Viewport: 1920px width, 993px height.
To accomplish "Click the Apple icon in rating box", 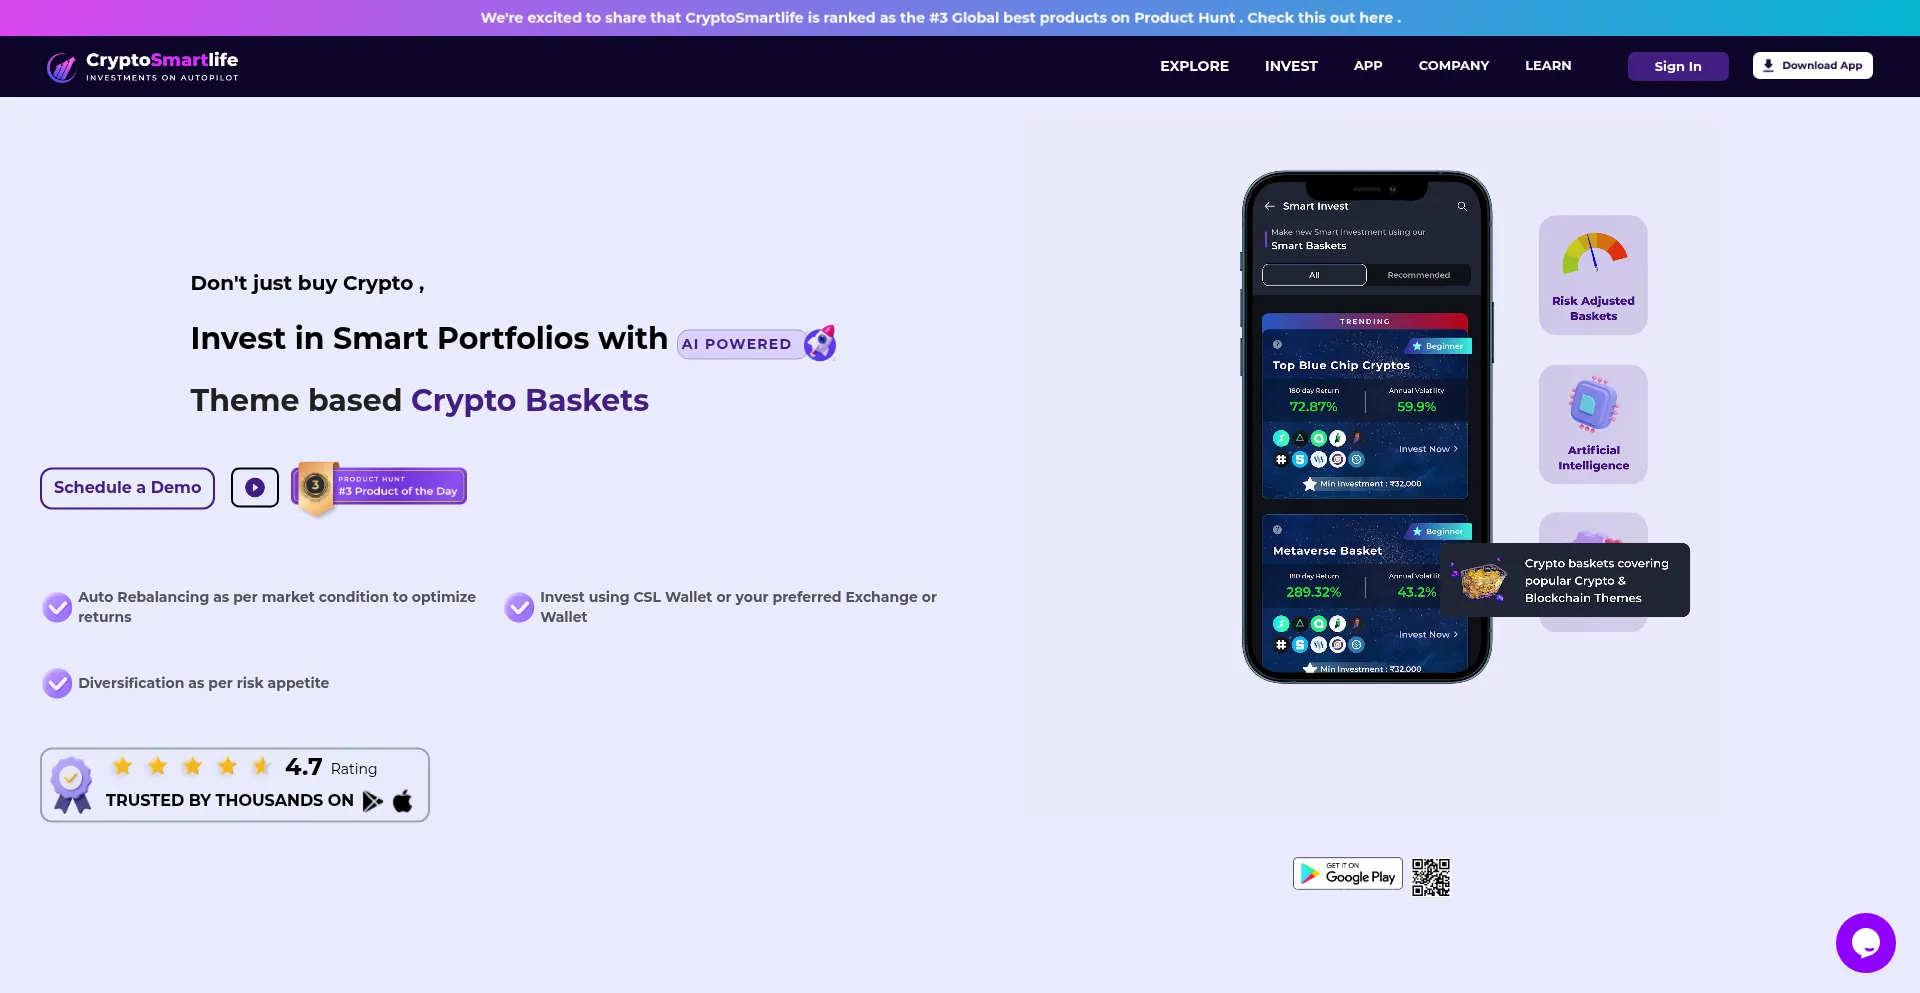I will click(403, 801).
